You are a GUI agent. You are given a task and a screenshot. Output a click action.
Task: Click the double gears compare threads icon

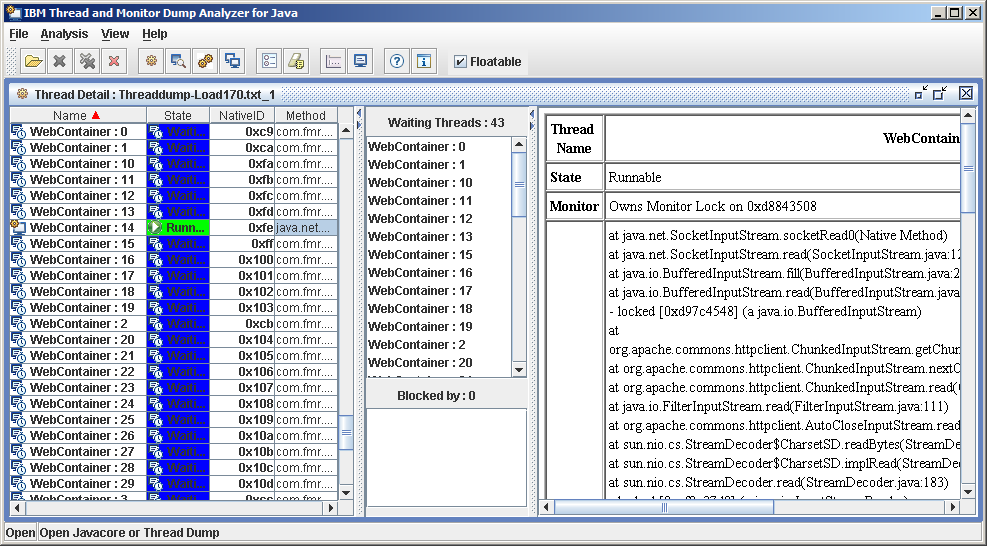(x=205, y=61)
